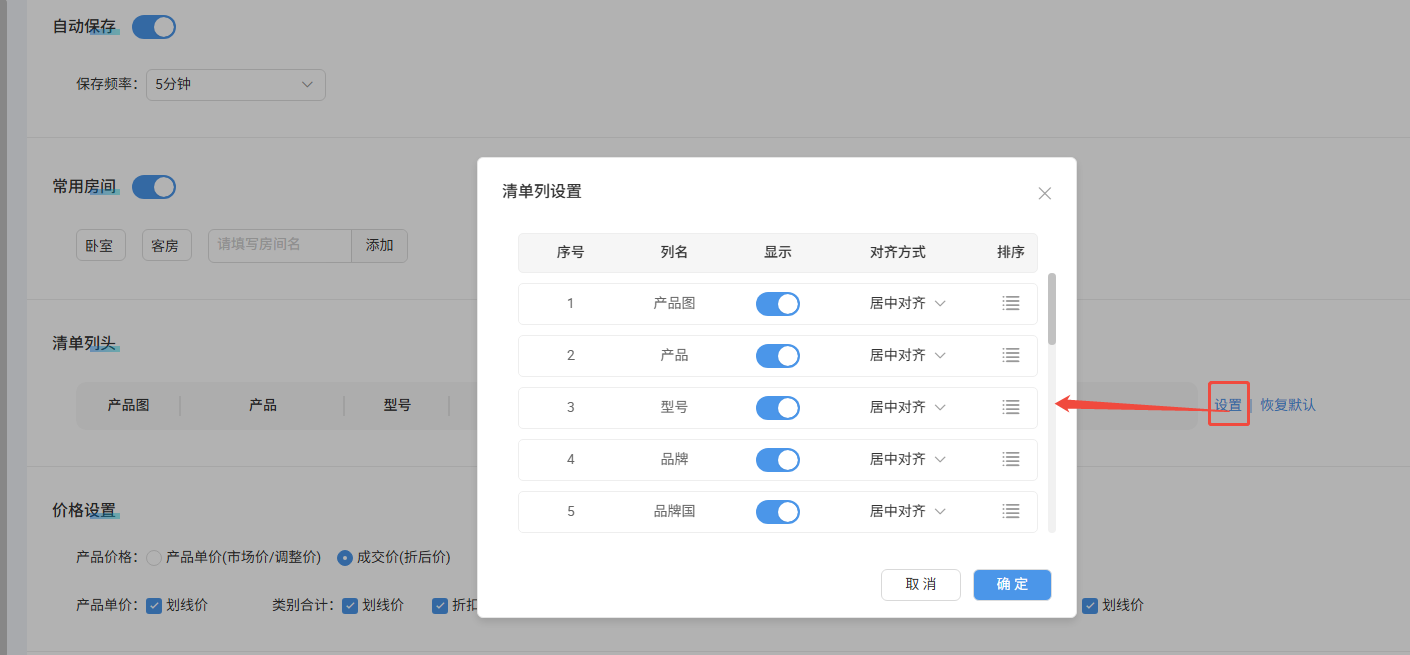The height and width of the screenshot is (655, 1410).
Task: Open alignment dropdown for 品牌国 row
Action: click(x=907, y=511)
